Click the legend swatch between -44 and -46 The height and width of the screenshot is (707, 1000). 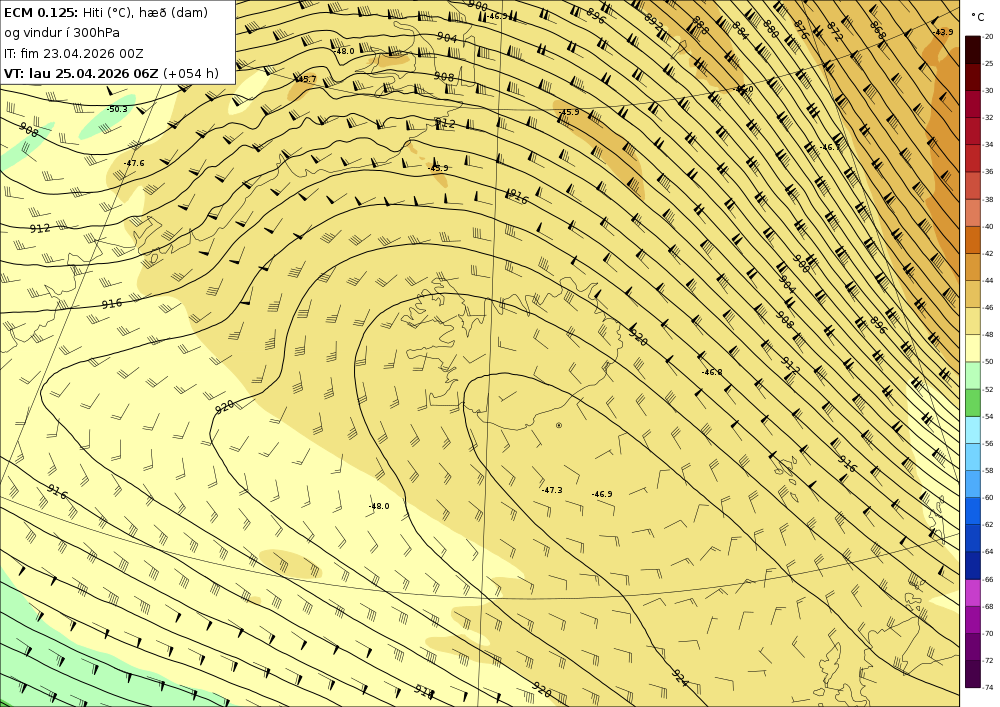click(x=973, y=294)
